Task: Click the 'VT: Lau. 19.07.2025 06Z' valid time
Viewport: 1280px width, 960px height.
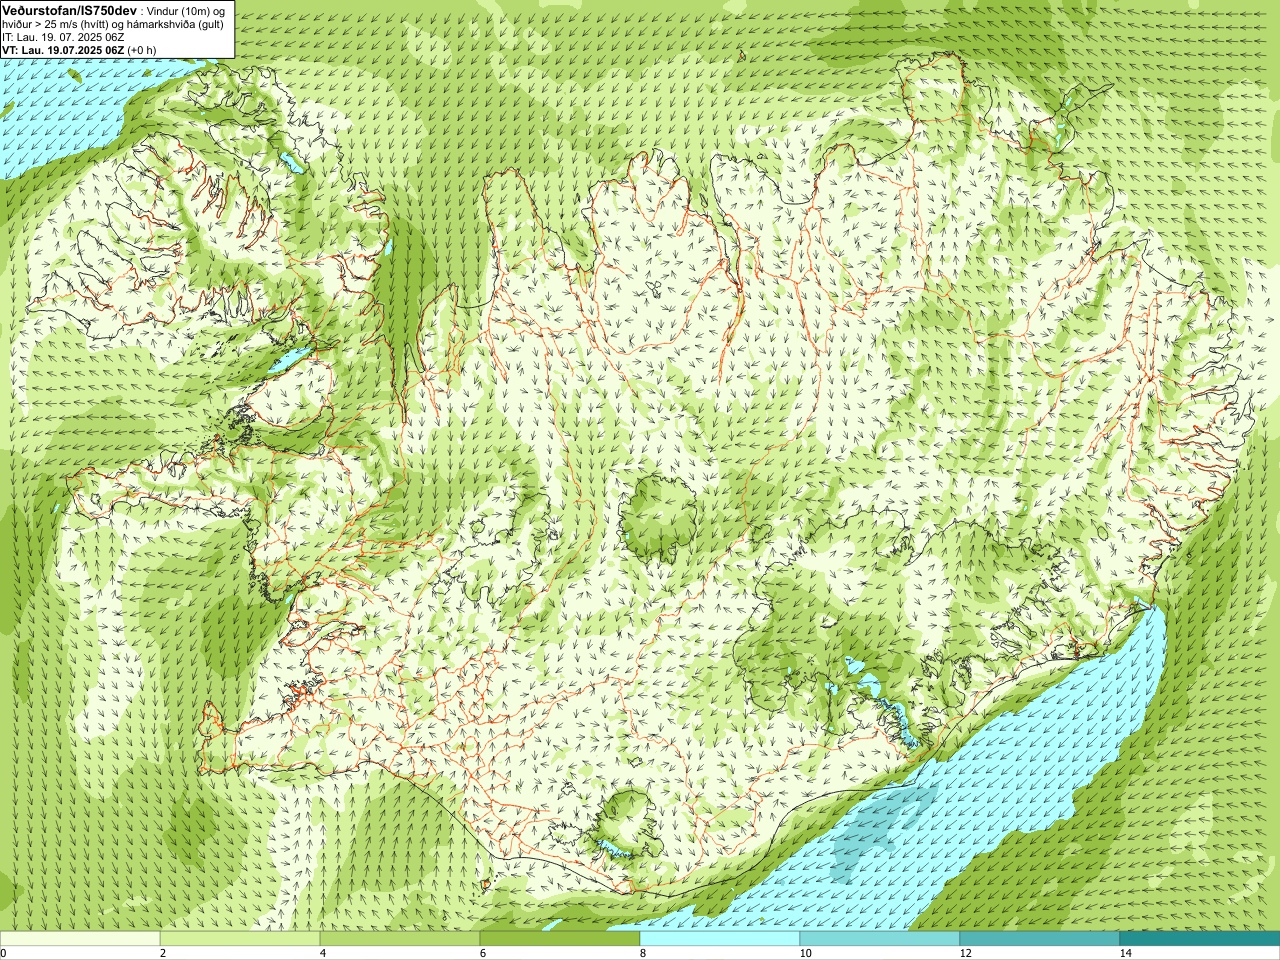Action: click(x=63, y=50)
